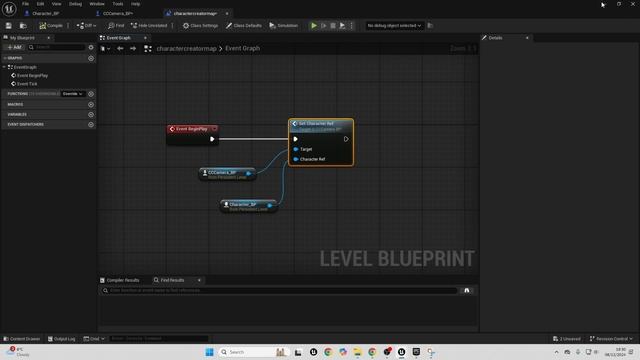
Task: Open My Blueprint settings gear
Action: pyautogui.click(x=91, y=47)
